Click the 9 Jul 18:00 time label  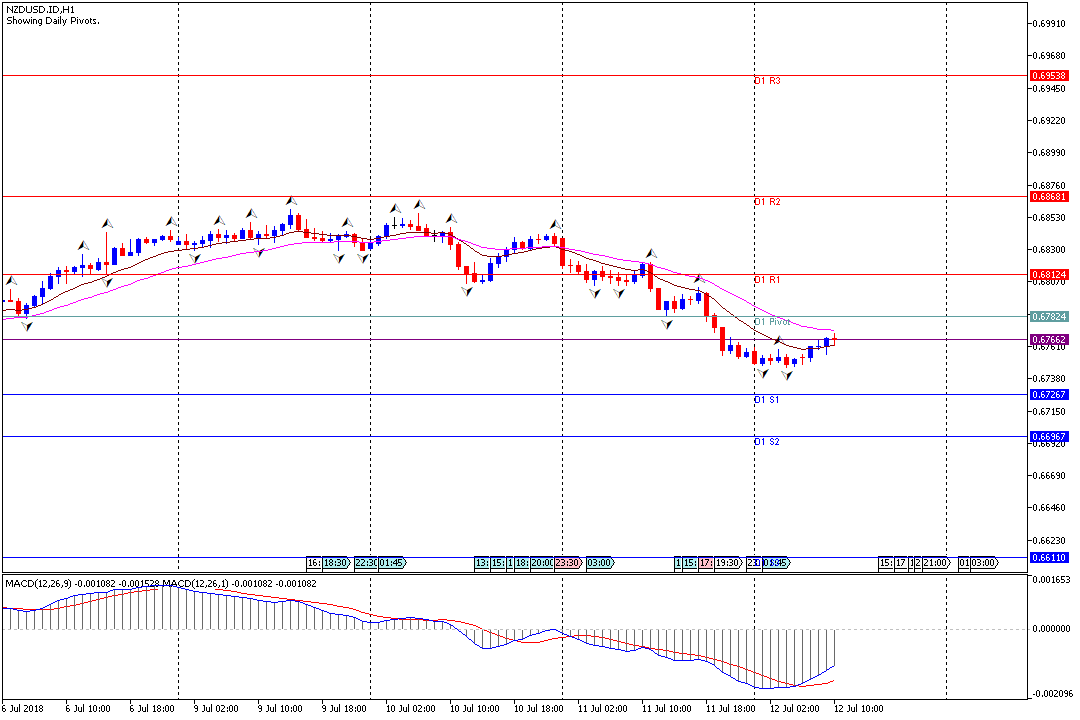pyautogui.click(x=344, y=708)
